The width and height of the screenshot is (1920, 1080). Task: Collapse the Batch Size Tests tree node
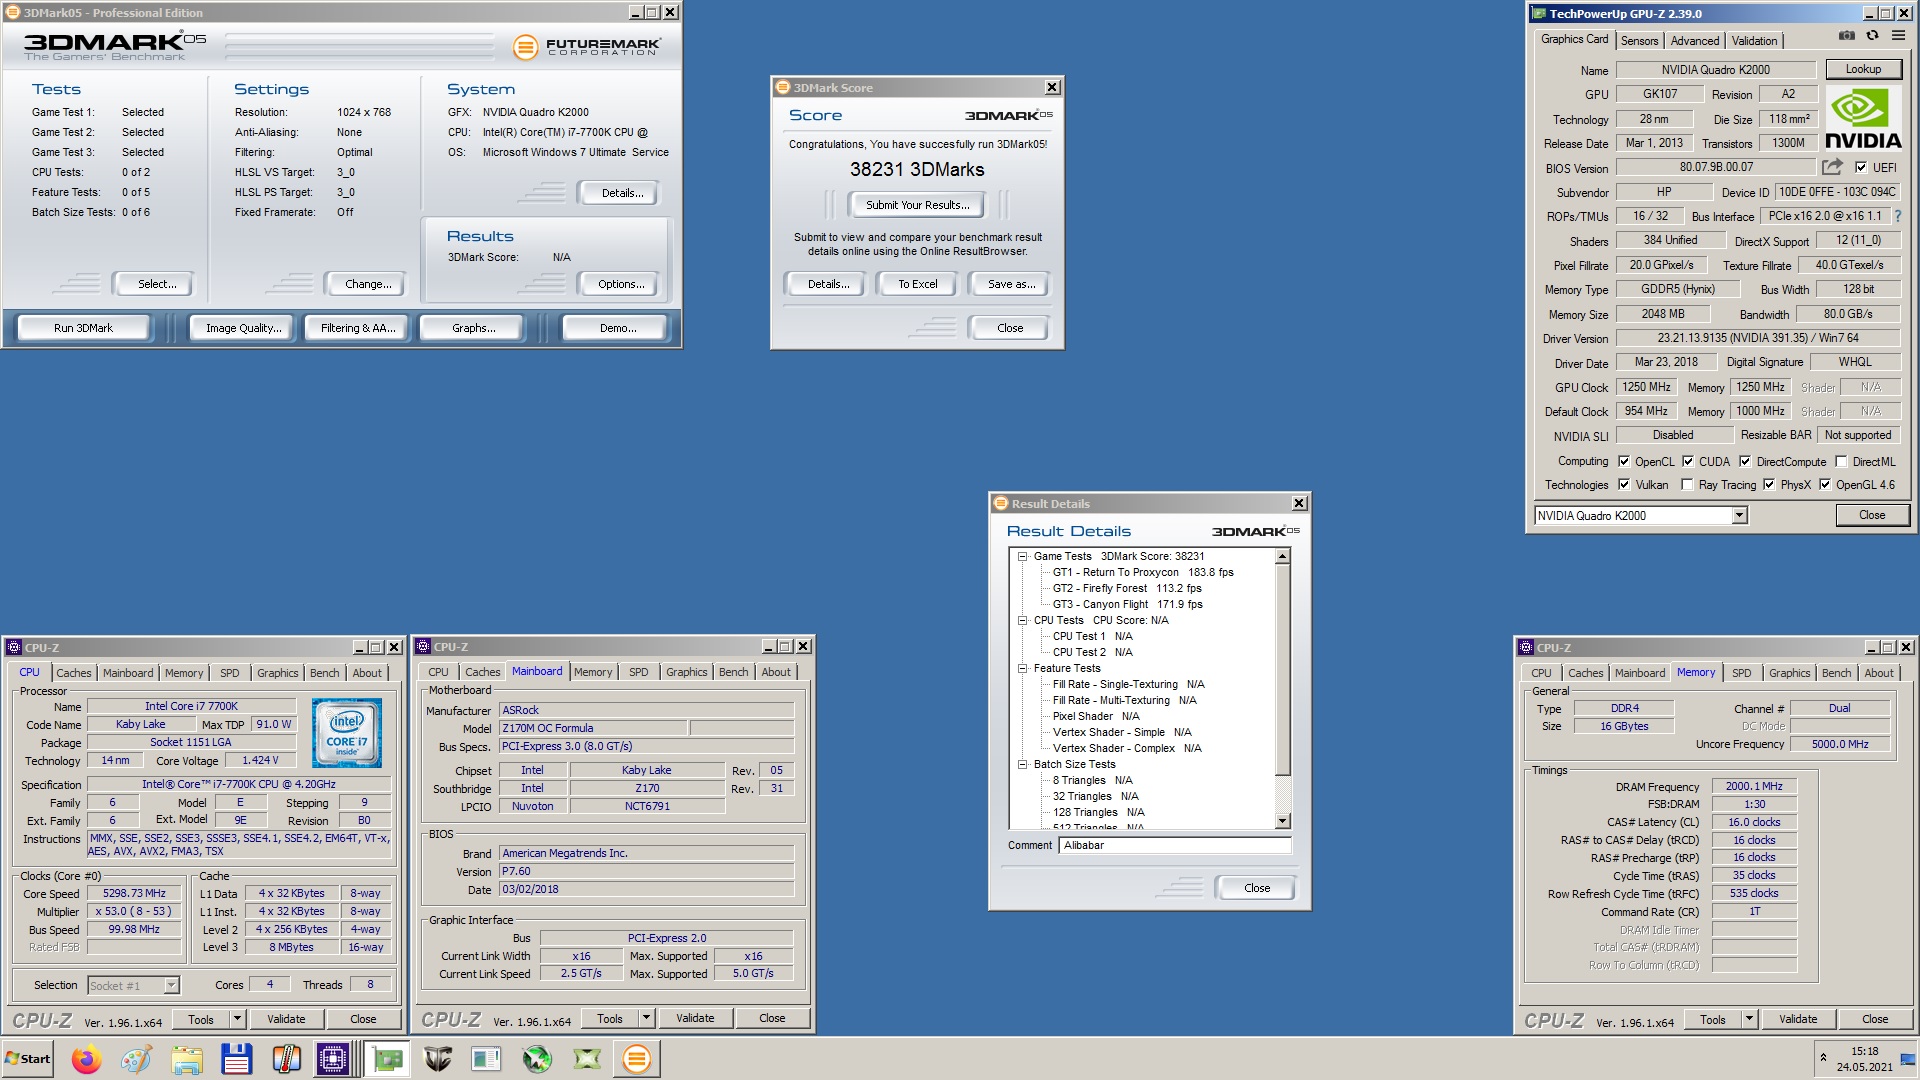click(1023, 765)
